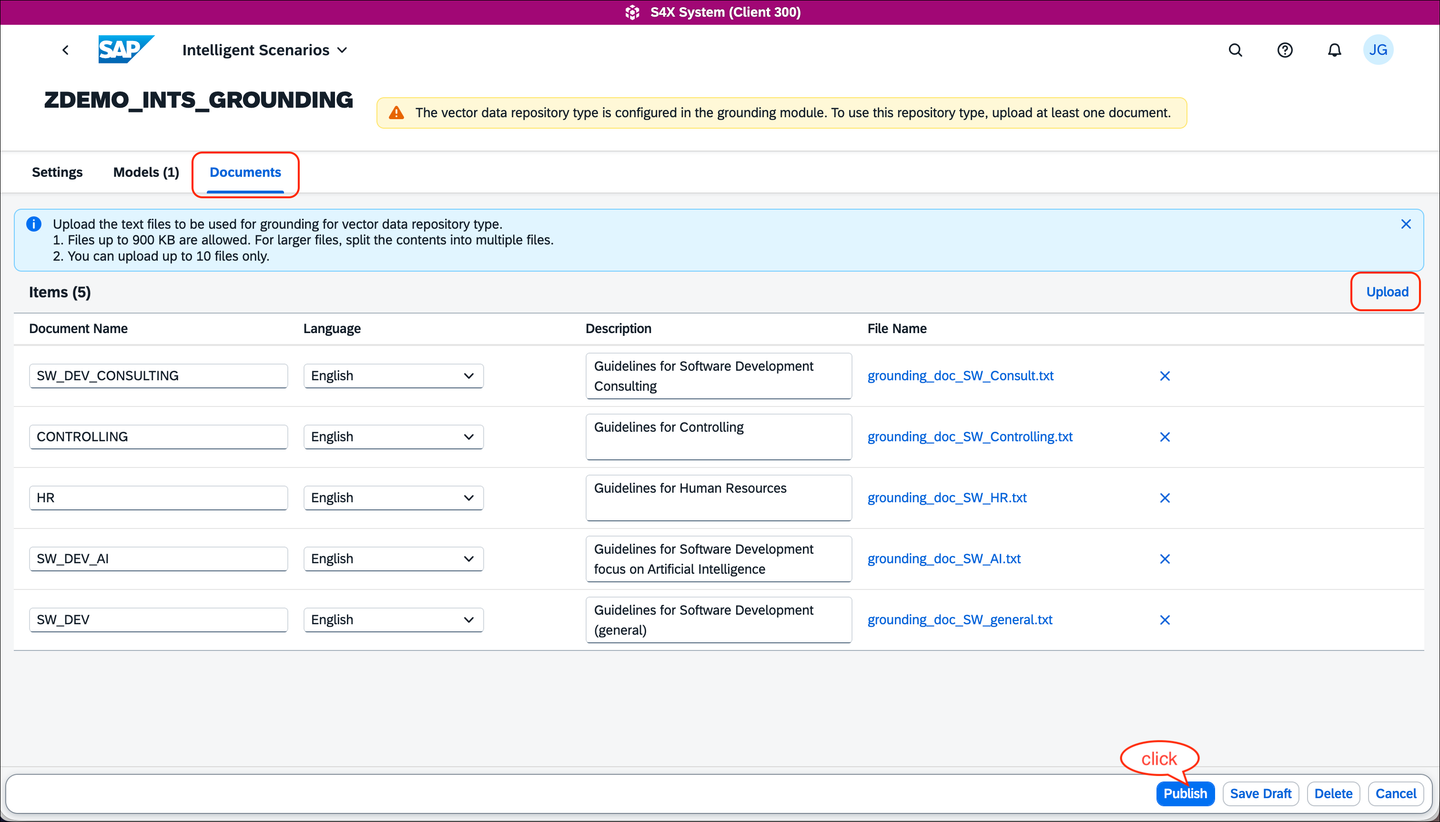Edit description 'Guidelines for Human Resources'
Screen dimensions: 1440x822
[719, 498]
